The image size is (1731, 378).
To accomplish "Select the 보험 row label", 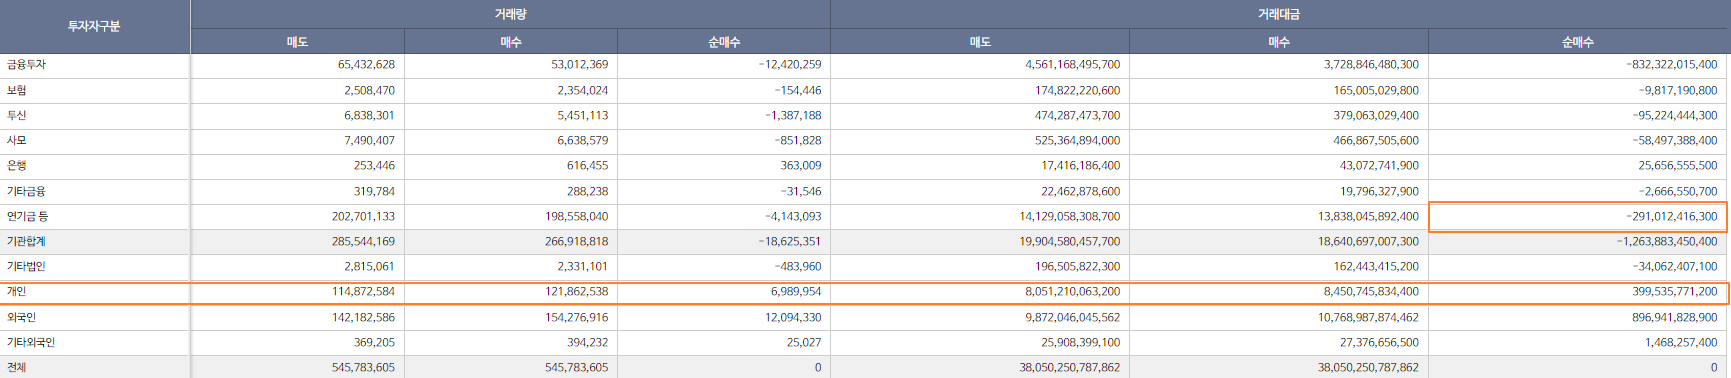I will pos(17,90).
